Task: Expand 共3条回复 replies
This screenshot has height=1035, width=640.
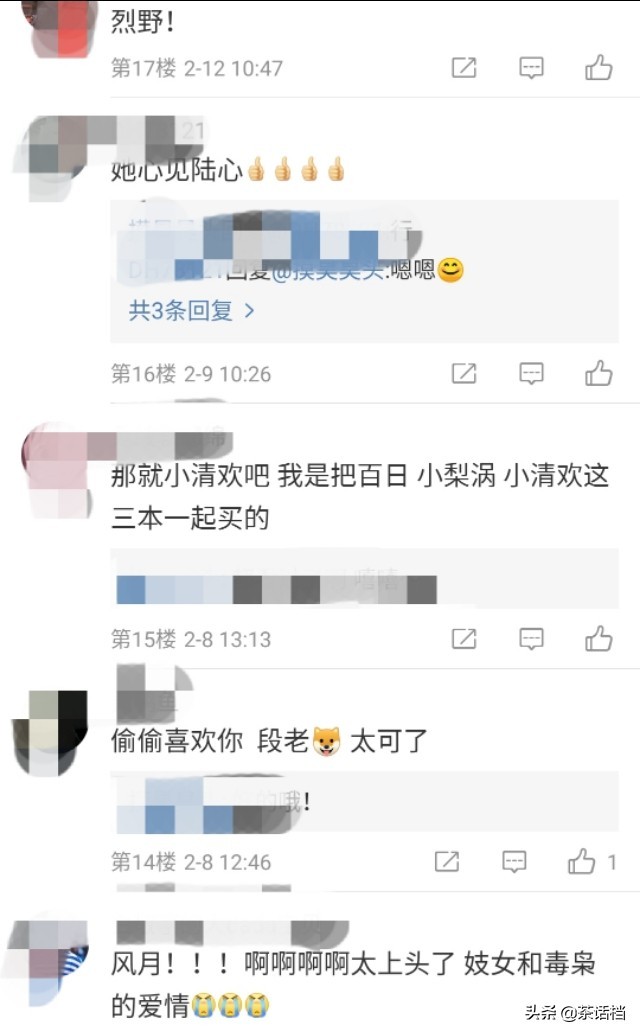Action: pos(191,310)
